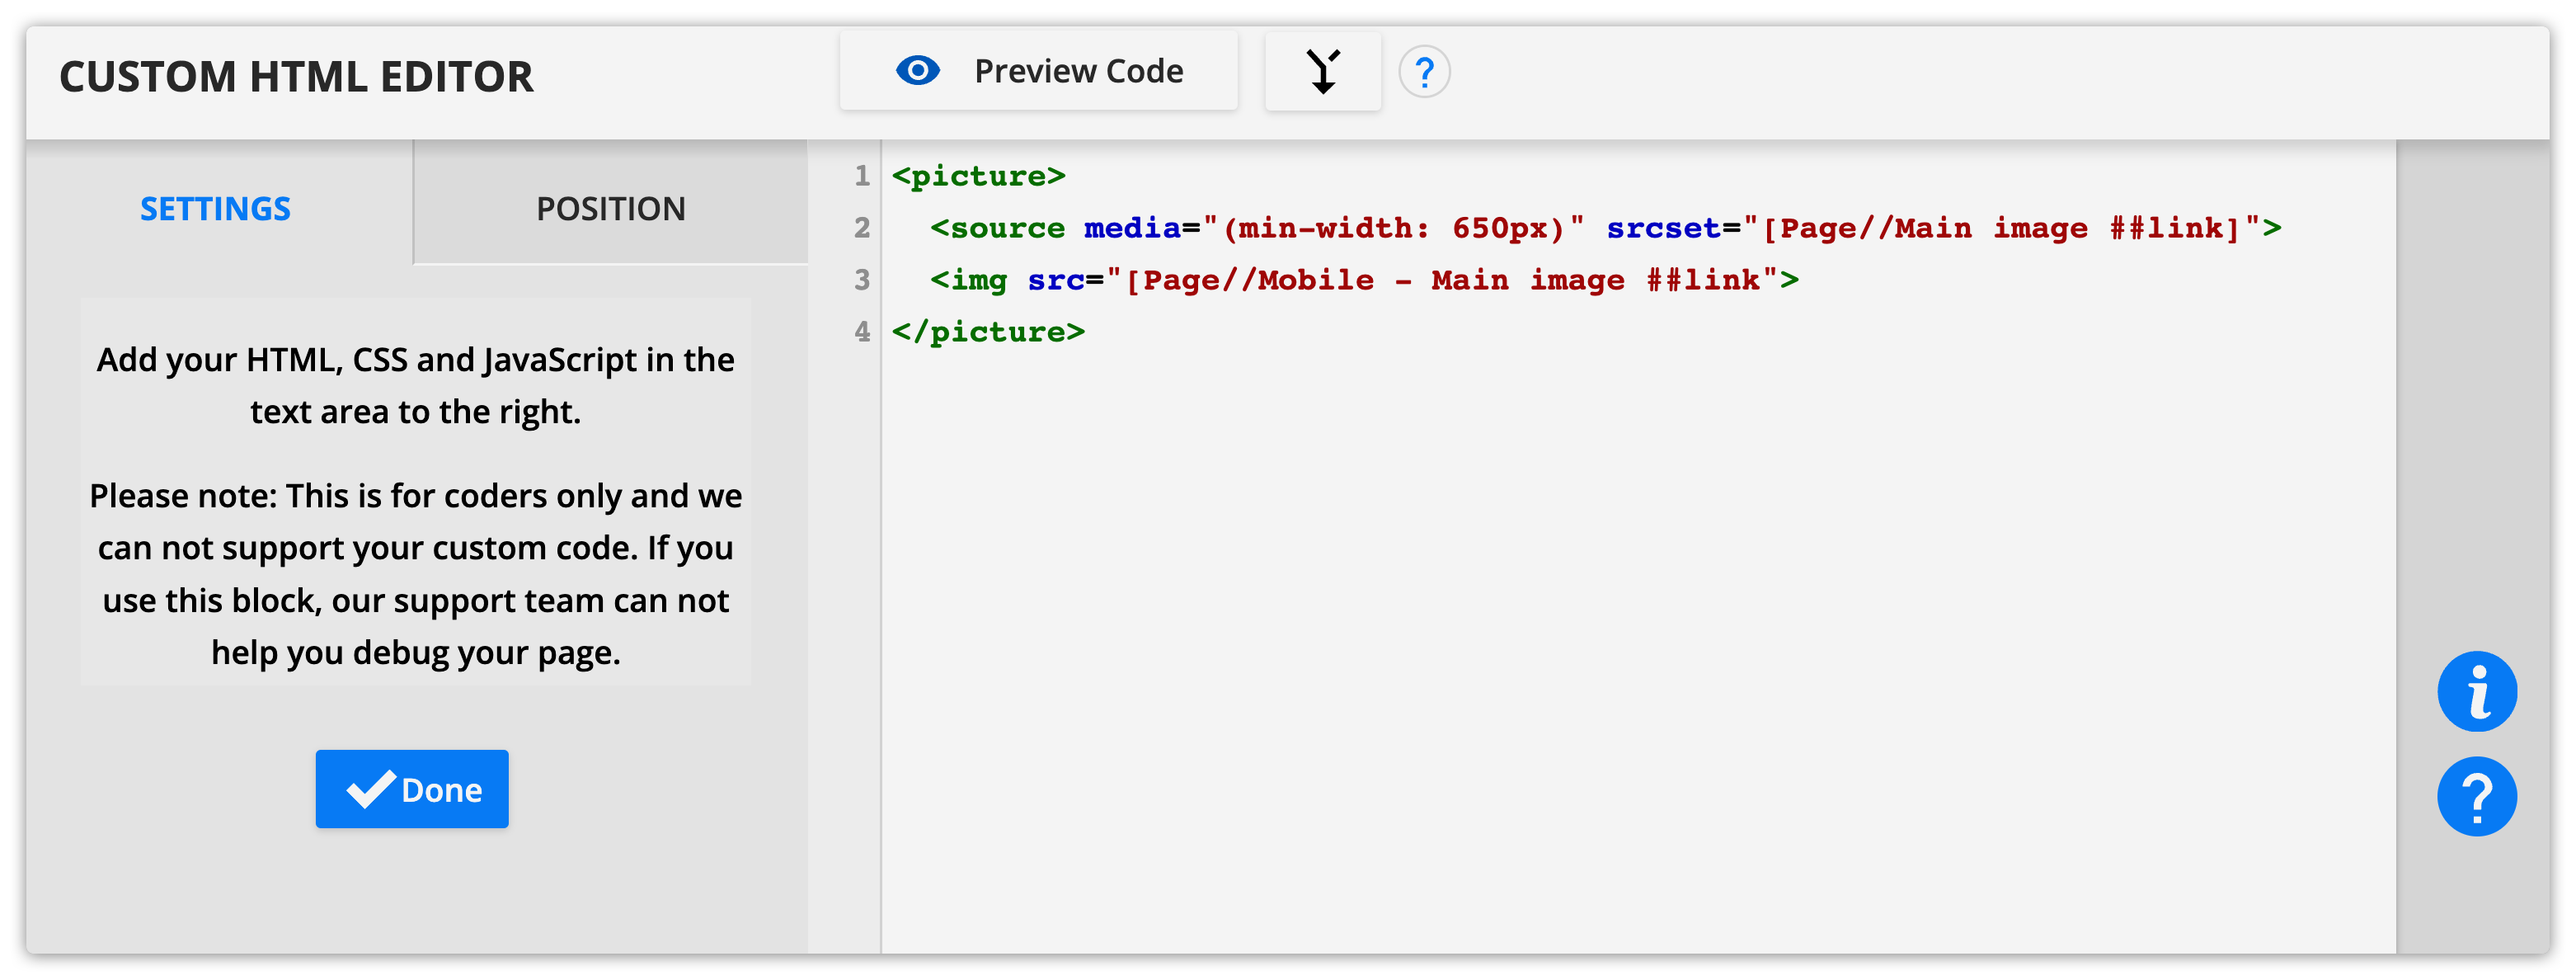Click the checkmark icon on Done button
The height and width of the screenshot is (980, 2576).
[370, 789]
